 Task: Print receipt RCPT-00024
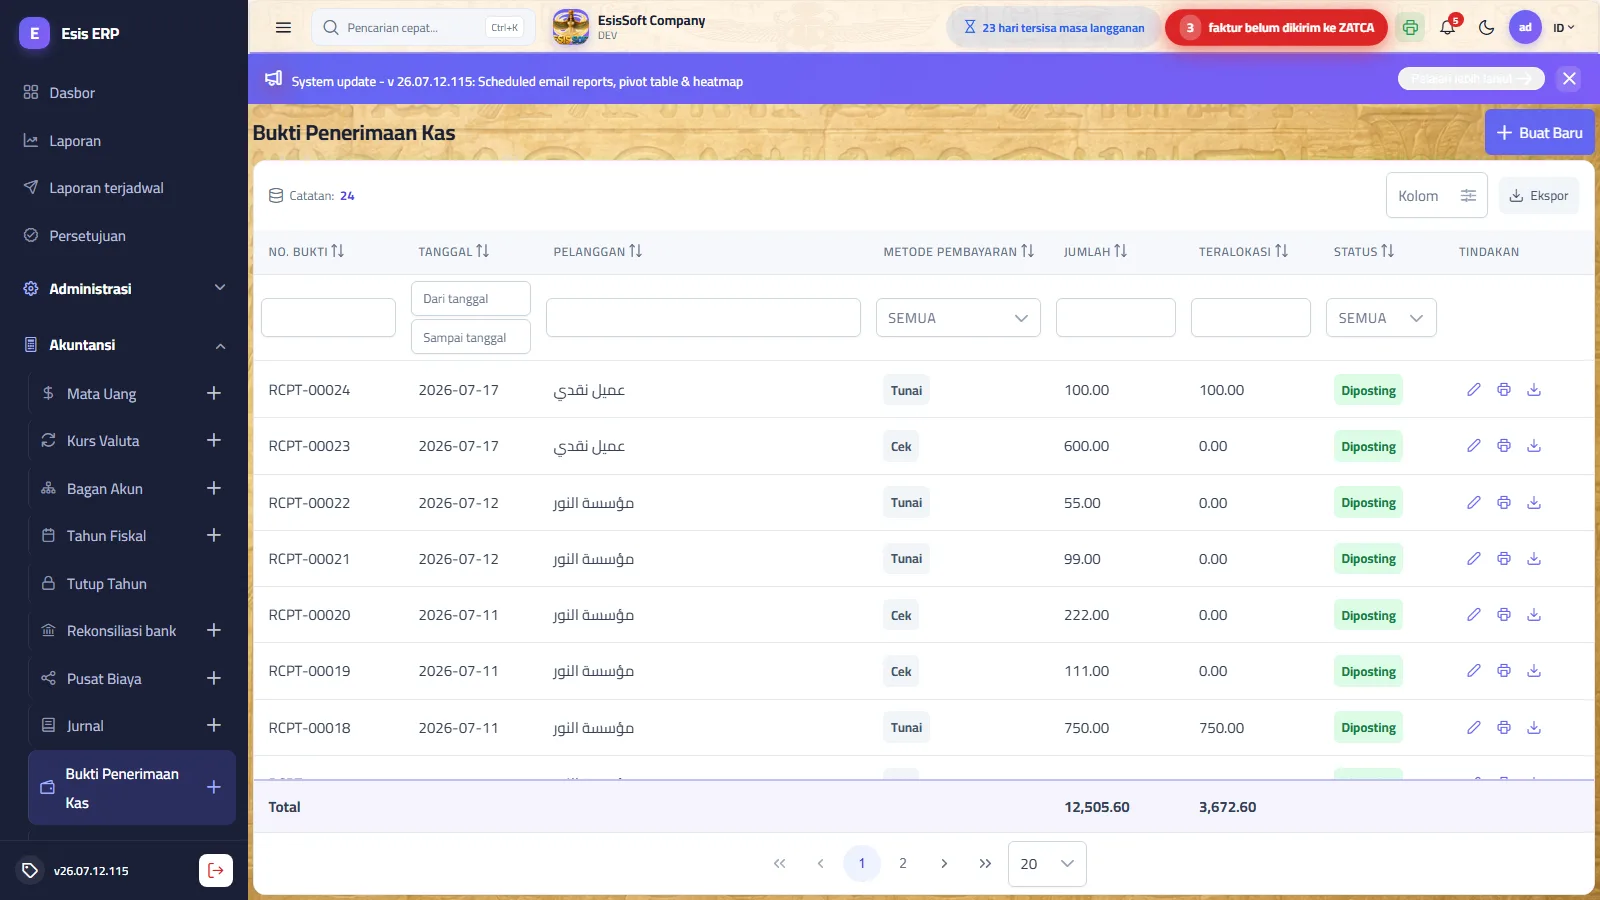pos(1504,390)
